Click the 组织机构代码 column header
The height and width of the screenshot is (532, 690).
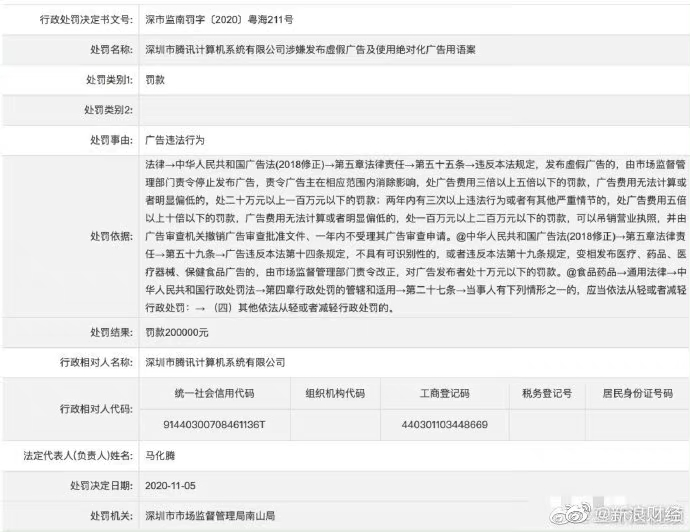coord(334,393)
